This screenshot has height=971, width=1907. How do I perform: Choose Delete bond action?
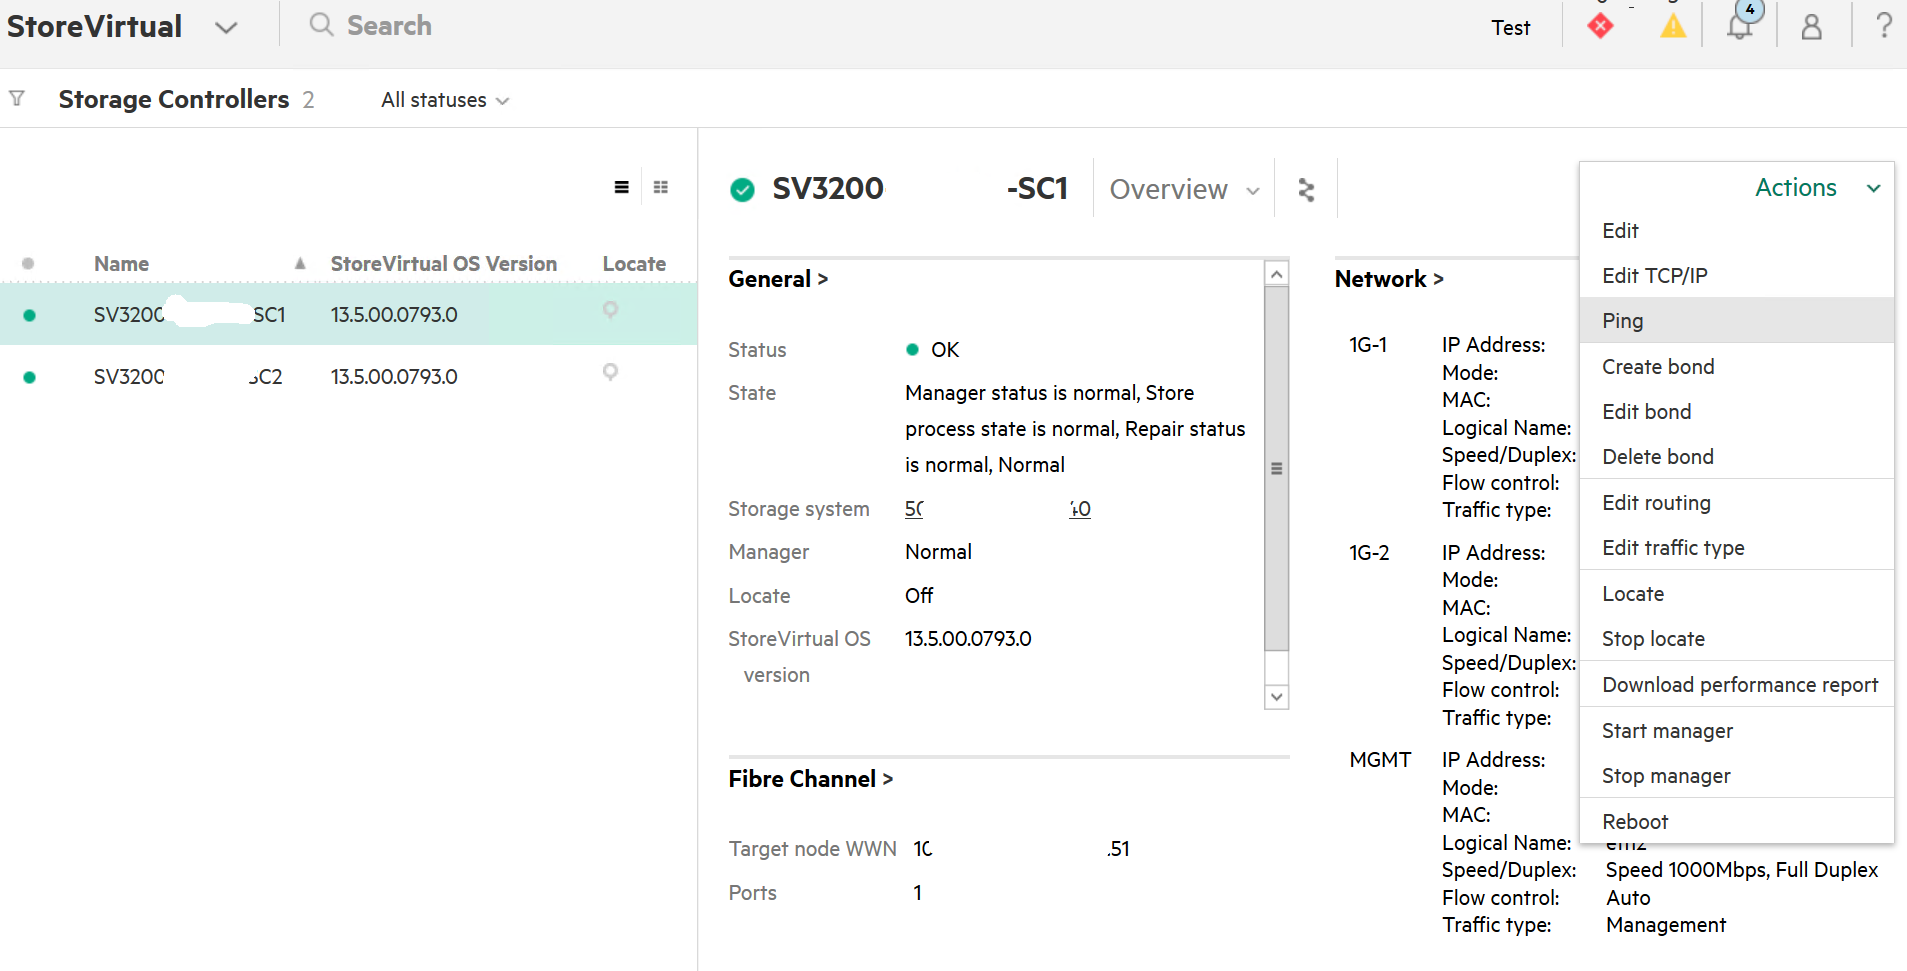1737,457
